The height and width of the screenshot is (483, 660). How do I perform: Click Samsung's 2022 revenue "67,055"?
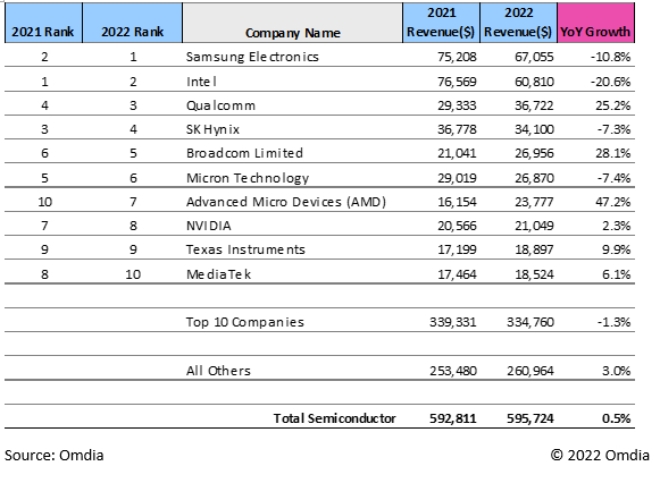(x=534, y=56)
